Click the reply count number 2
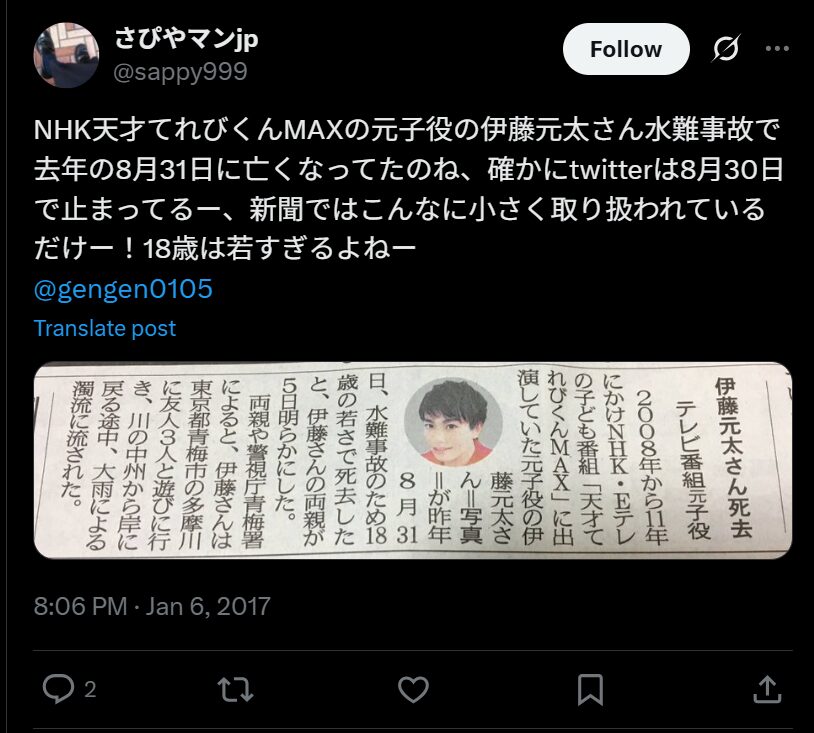 (90, 690)
